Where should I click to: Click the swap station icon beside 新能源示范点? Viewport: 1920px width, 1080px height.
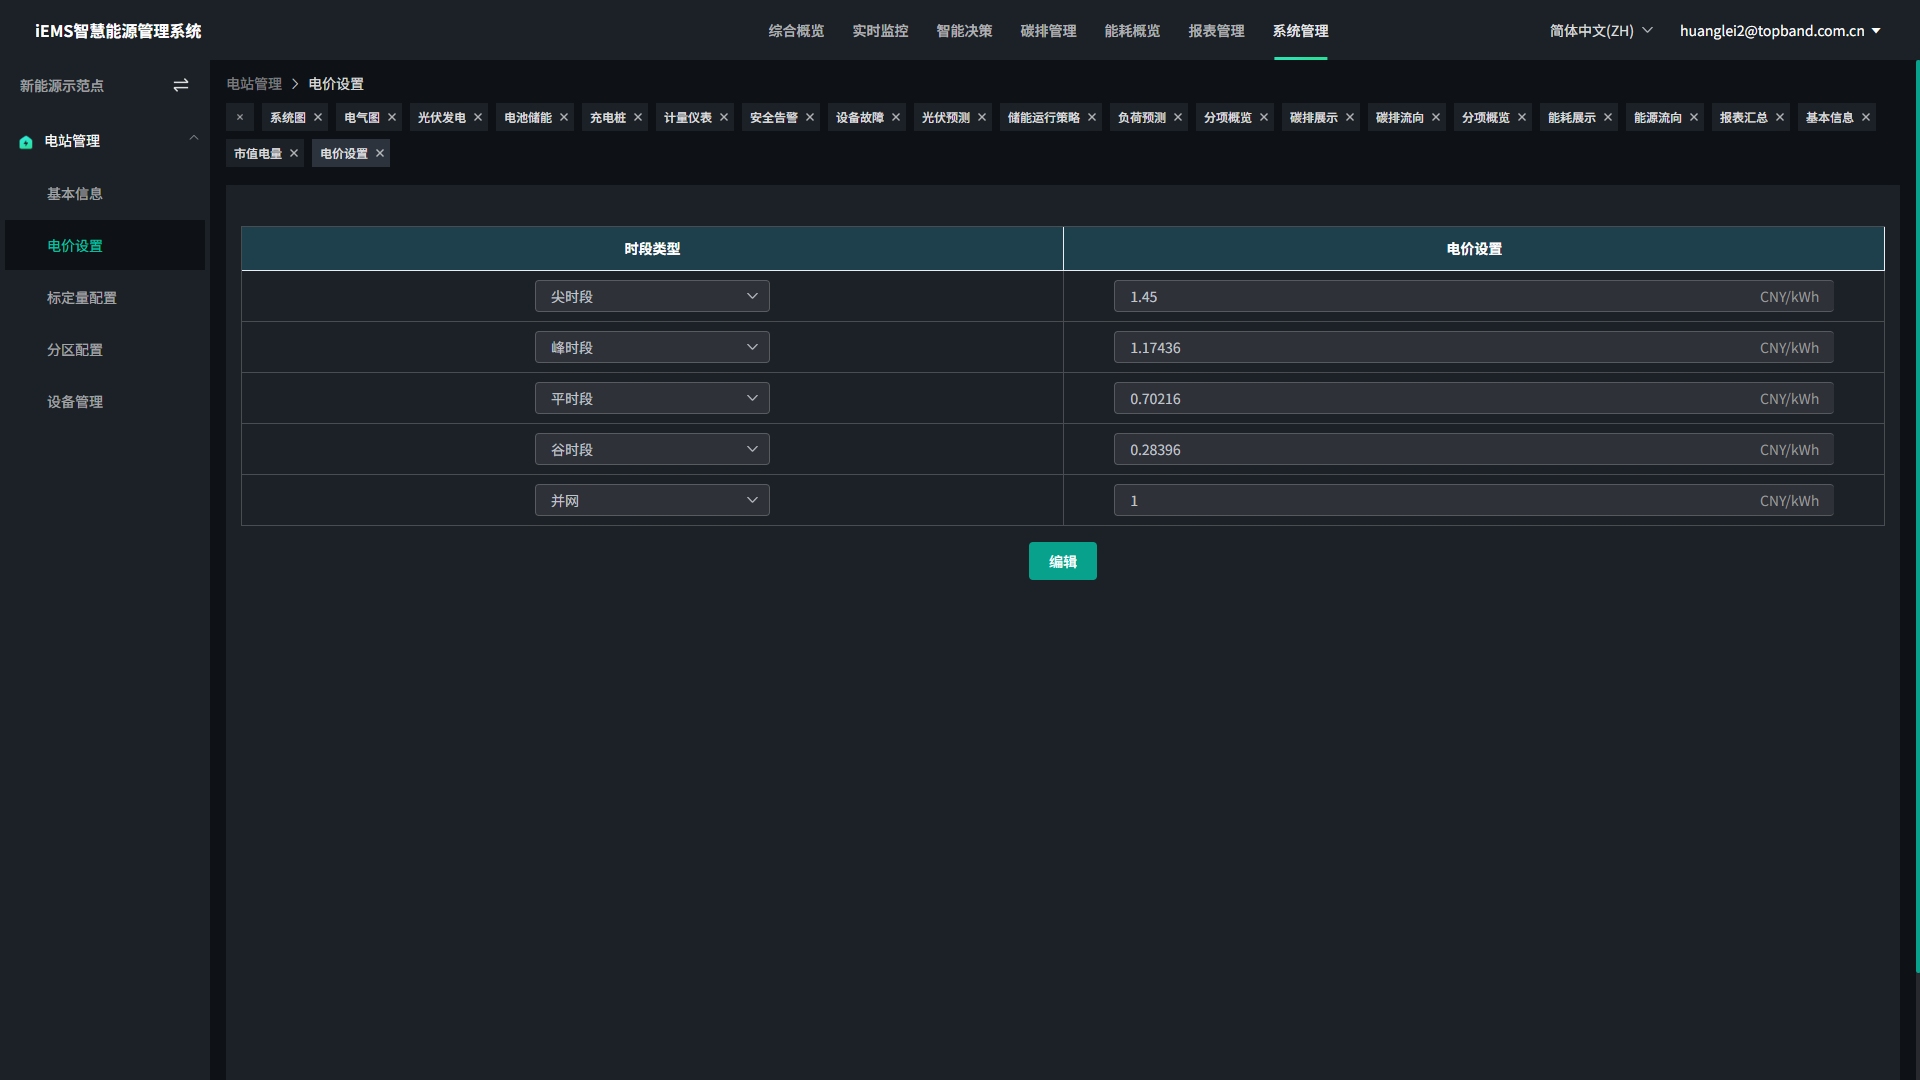coord(181,86)
